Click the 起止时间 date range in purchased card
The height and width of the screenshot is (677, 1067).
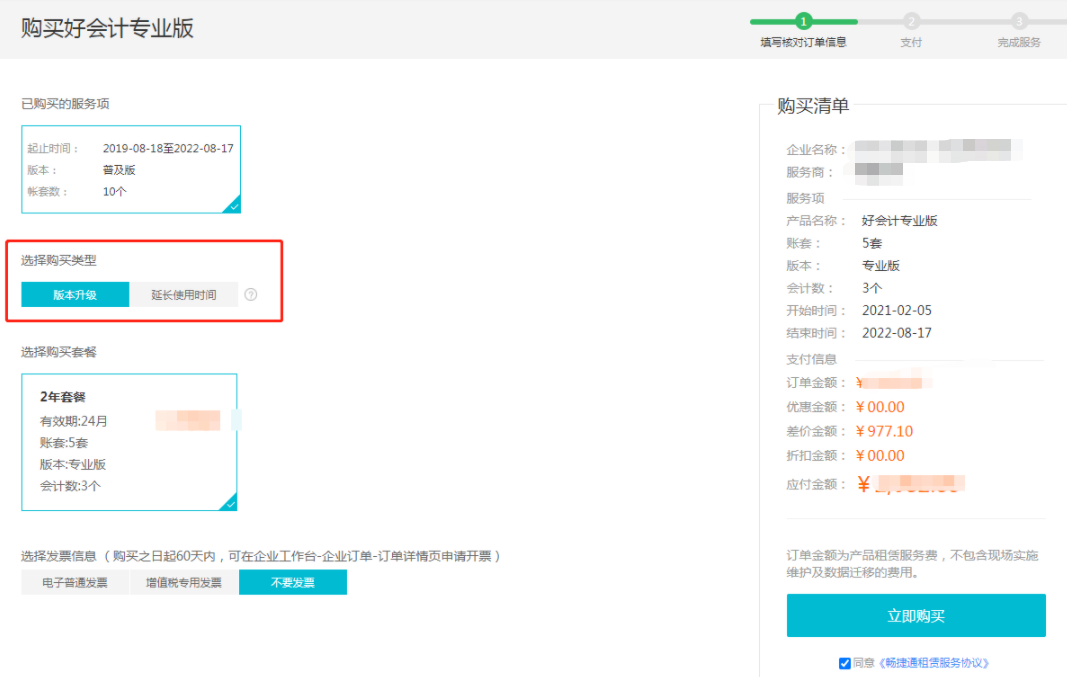pyautogui.click(x=168, y=148)
